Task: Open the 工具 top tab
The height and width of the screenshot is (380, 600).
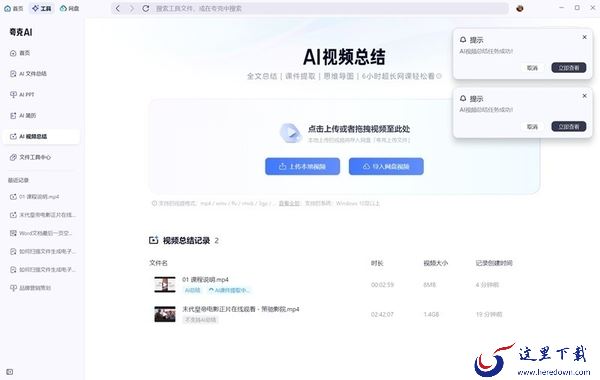Action: coord(42,8)
